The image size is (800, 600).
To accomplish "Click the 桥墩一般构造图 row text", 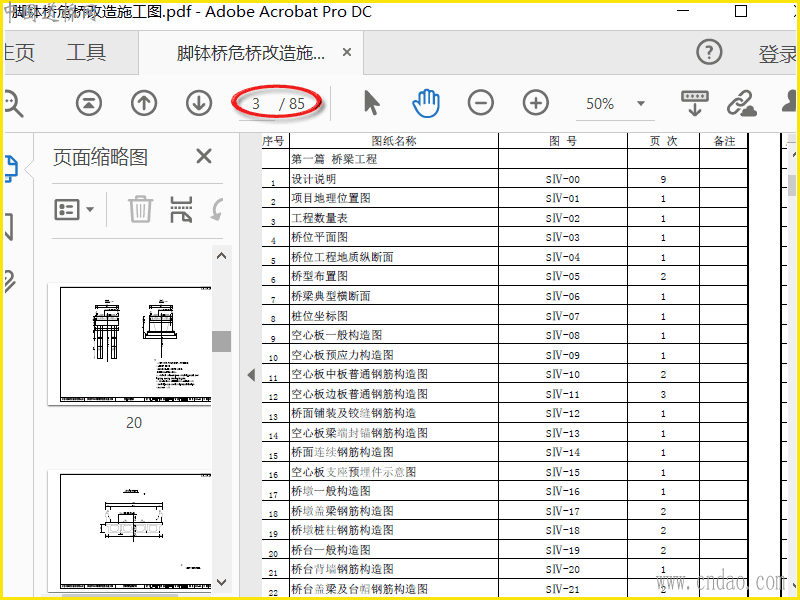I will [x=331, y=492].
